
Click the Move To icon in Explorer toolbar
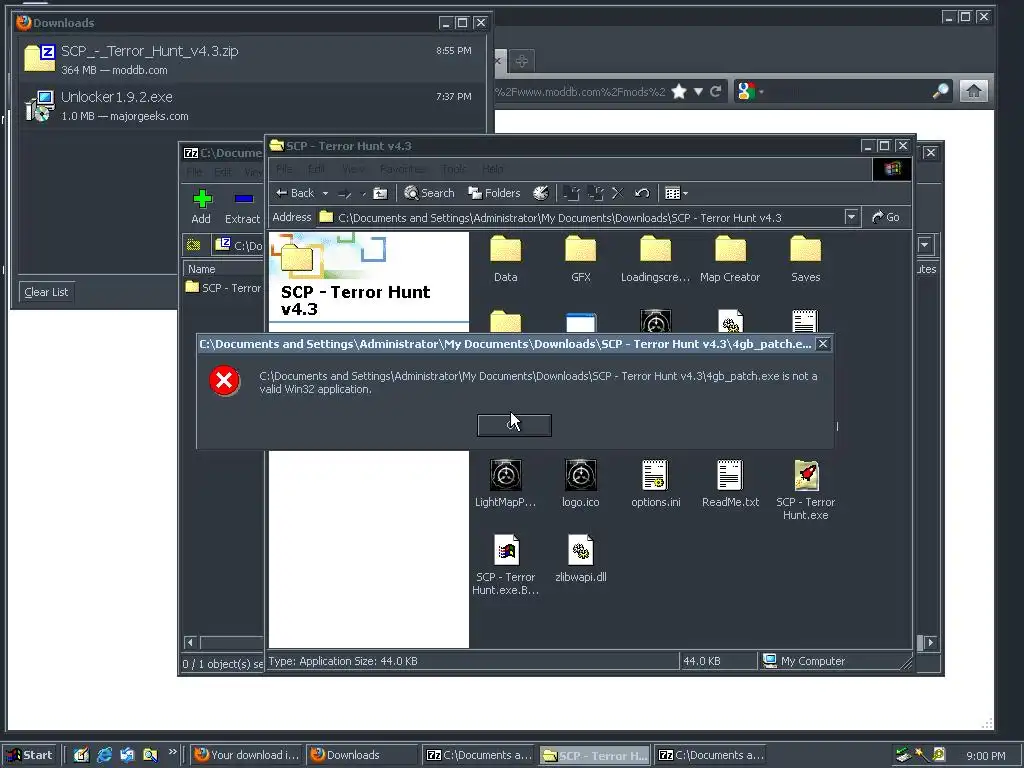pyautogui.click(x=571, y=193)
